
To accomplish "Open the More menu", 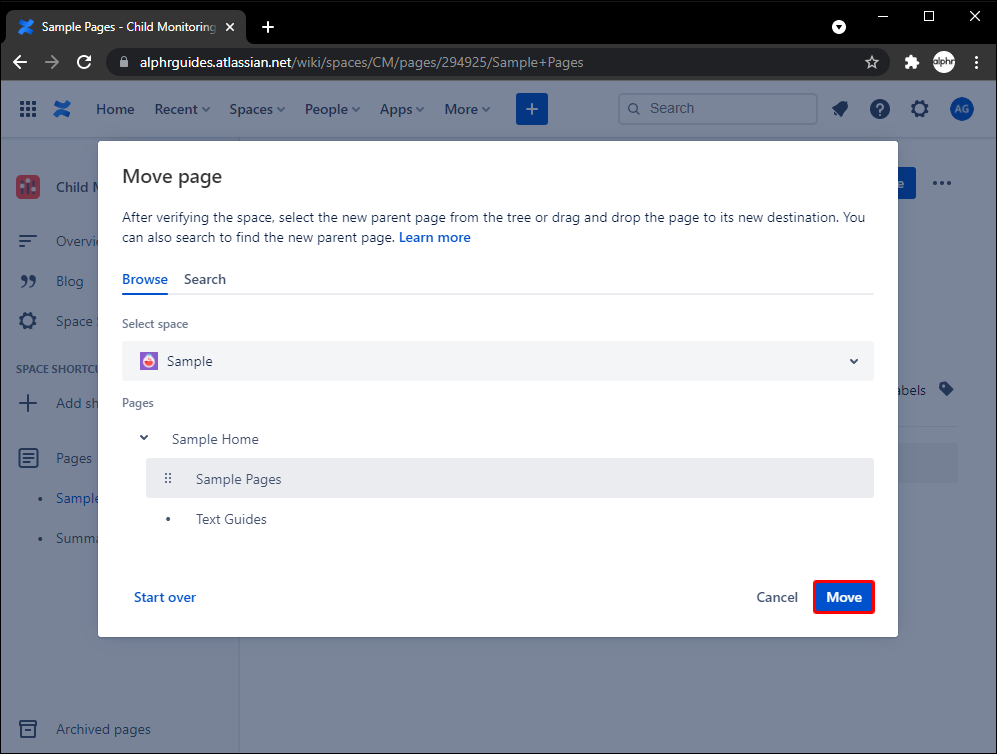I will pos(467,109).
